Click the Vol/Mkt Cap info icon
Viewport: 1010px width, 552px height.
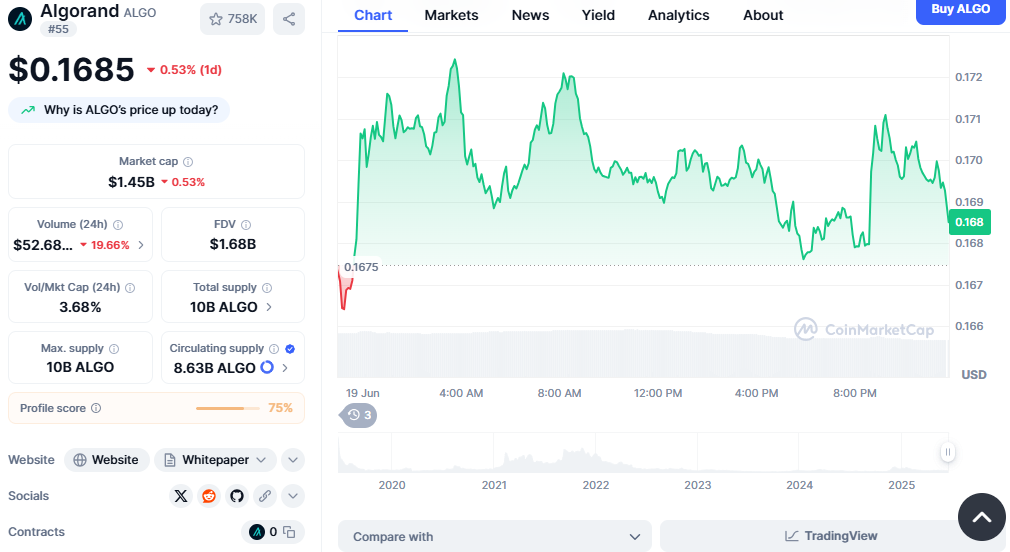click(130, 288)
